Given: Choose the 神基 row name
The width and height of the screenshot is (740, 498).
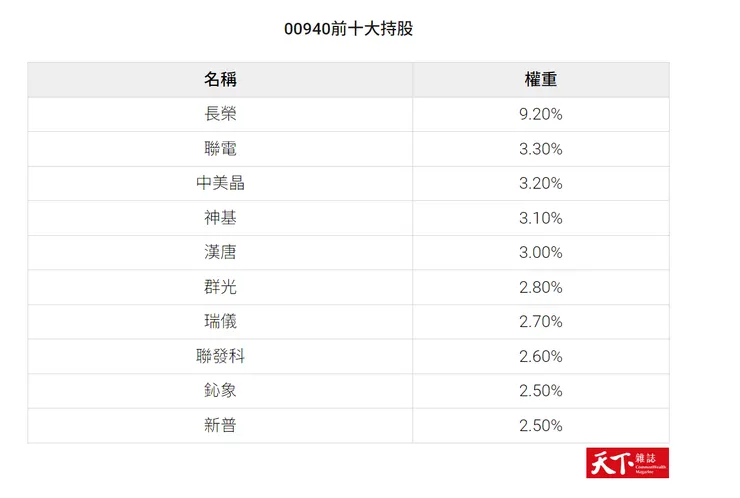Looking at the screenshot, I should tap(220, 218).
